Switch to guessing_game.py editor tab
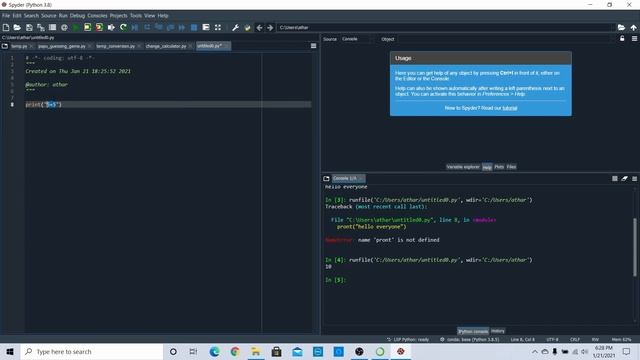Viewport: 640px width, 360px height. (x=62, y=46)
